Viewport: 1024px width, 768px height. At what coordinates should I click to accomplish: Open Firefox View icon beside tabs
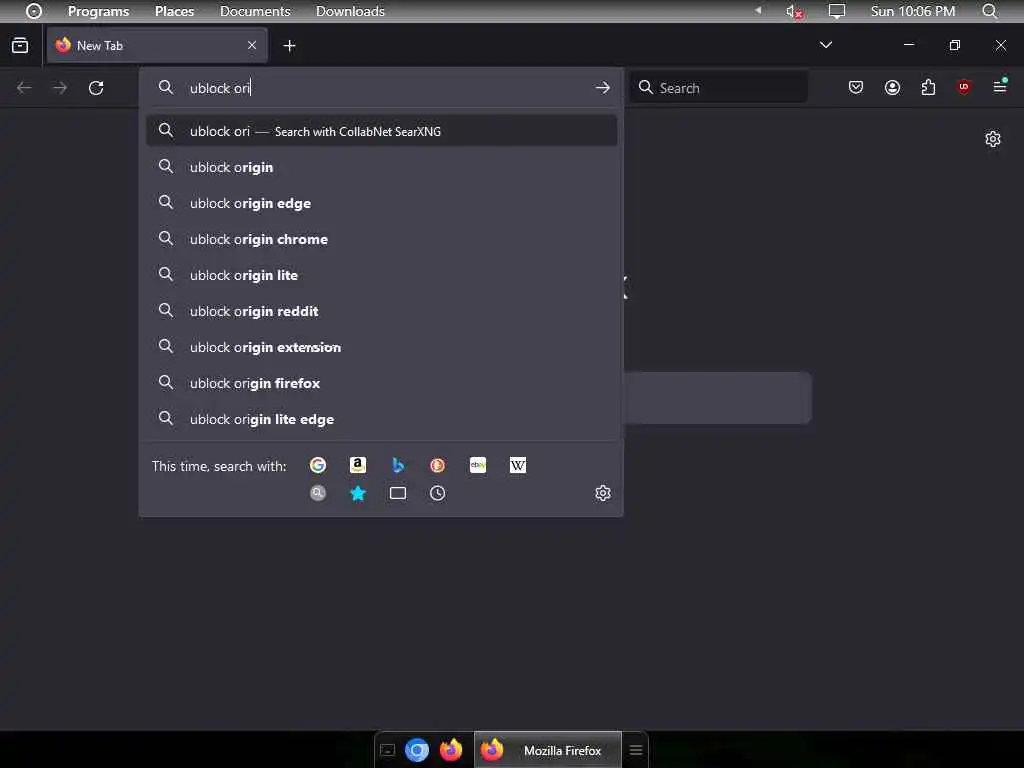[x=20, y=46]
